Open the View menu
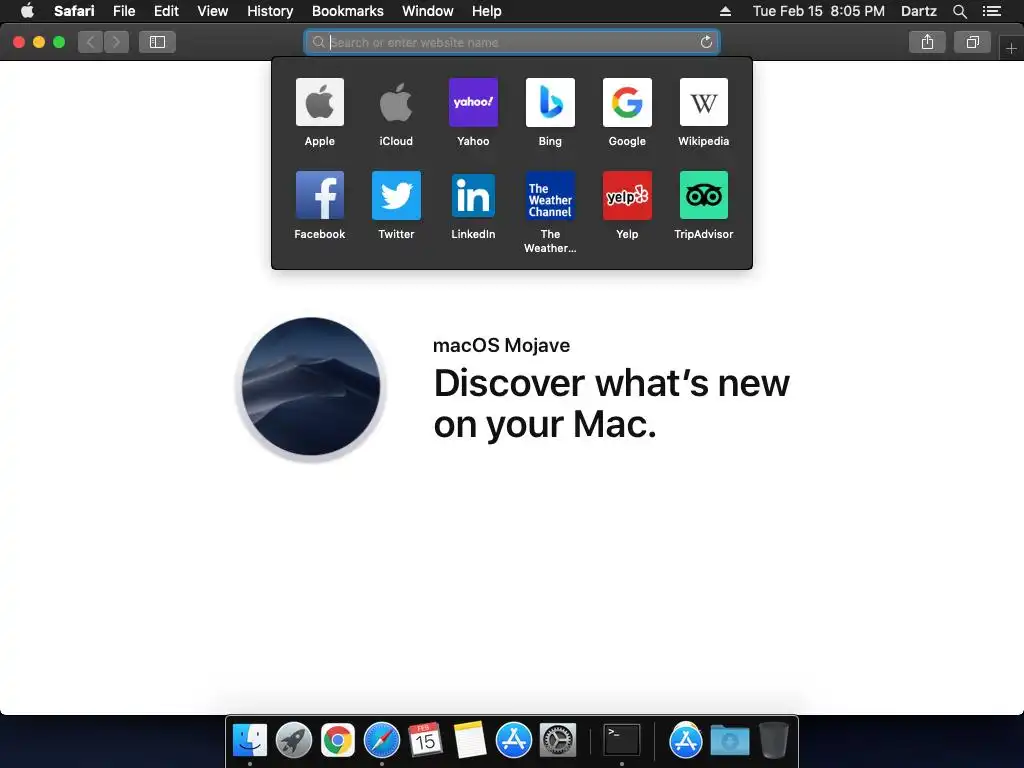1024x768 pixels. coord(212,11)
